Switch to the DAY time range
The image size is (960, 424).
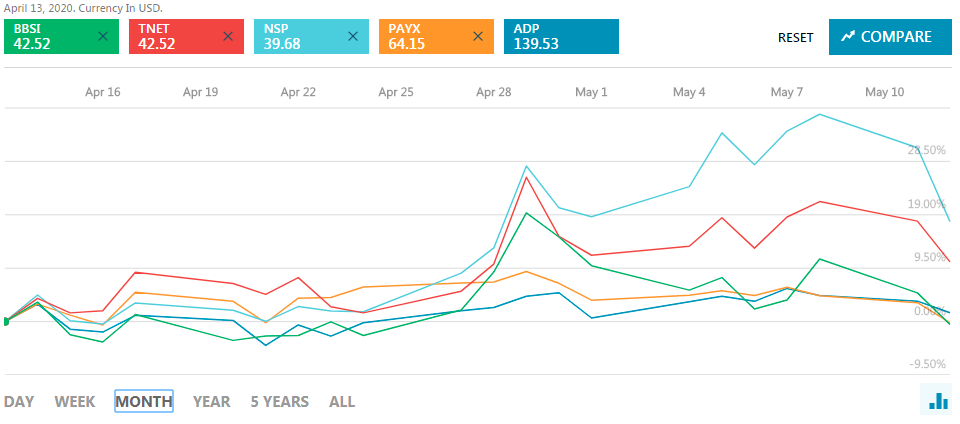click(19, 402)
